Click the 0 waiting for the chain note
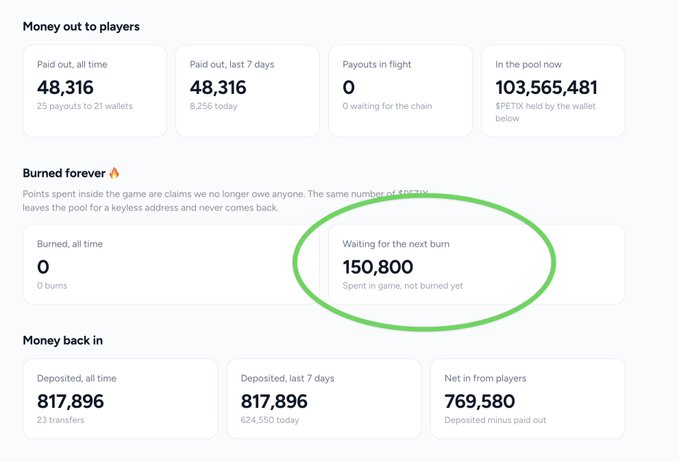Viewport: 679px width, 462px height. (387, 106)
